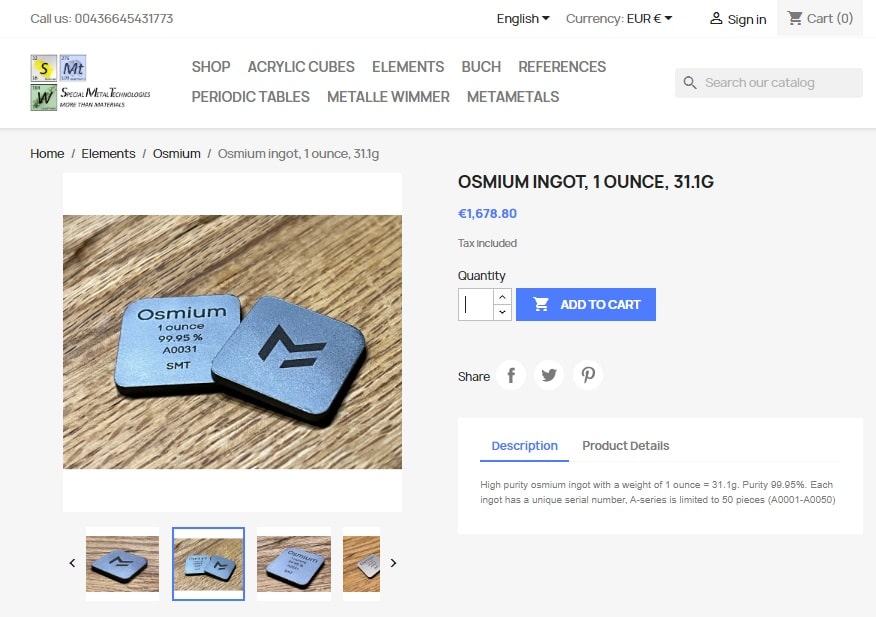
Task: Switch to Product Details tab
Action: pos(626,445)
